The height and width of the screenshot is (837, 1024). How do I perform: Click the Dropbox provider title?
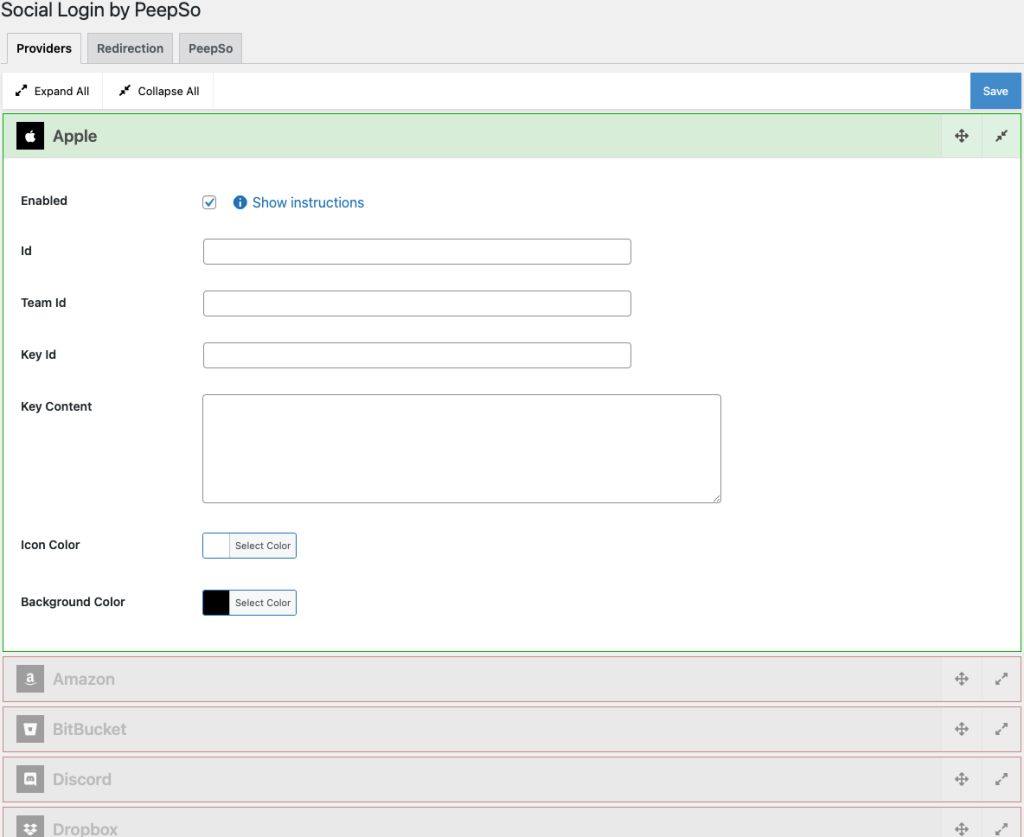coord(86,829)
